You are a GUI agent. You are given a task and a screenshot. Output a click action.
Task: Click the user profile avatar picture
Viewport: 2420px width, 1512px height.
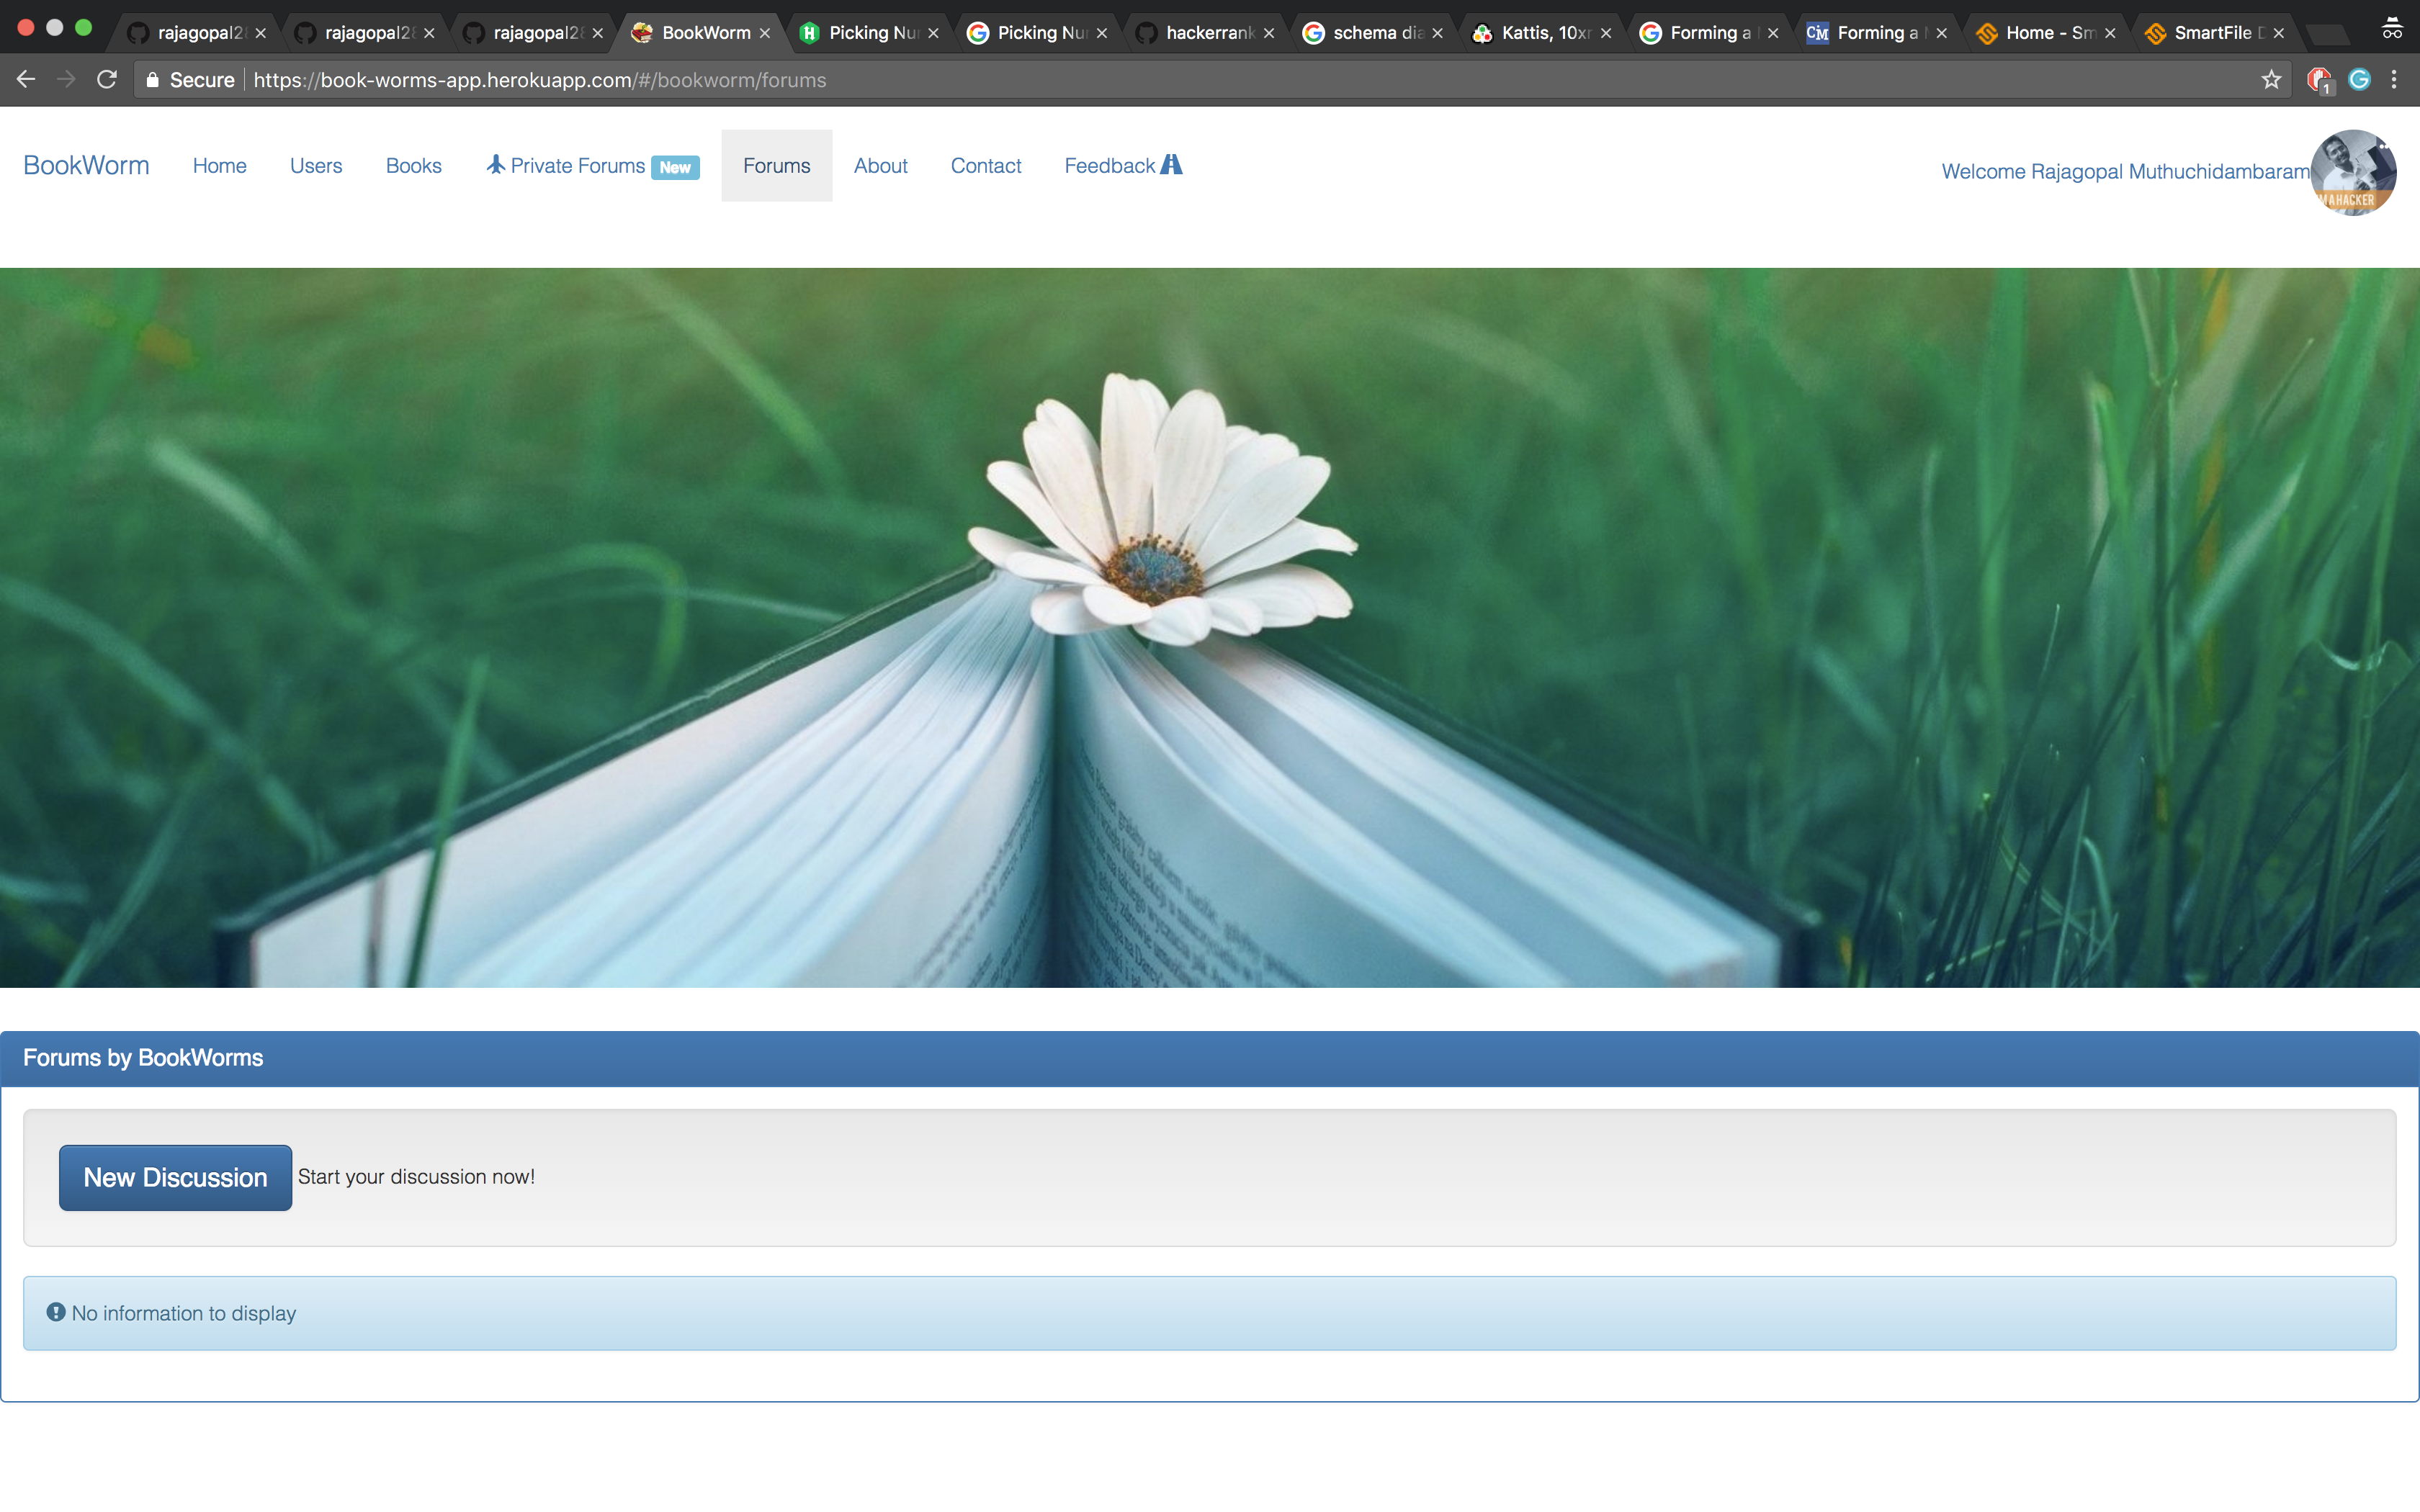[x=2353, y=172]
